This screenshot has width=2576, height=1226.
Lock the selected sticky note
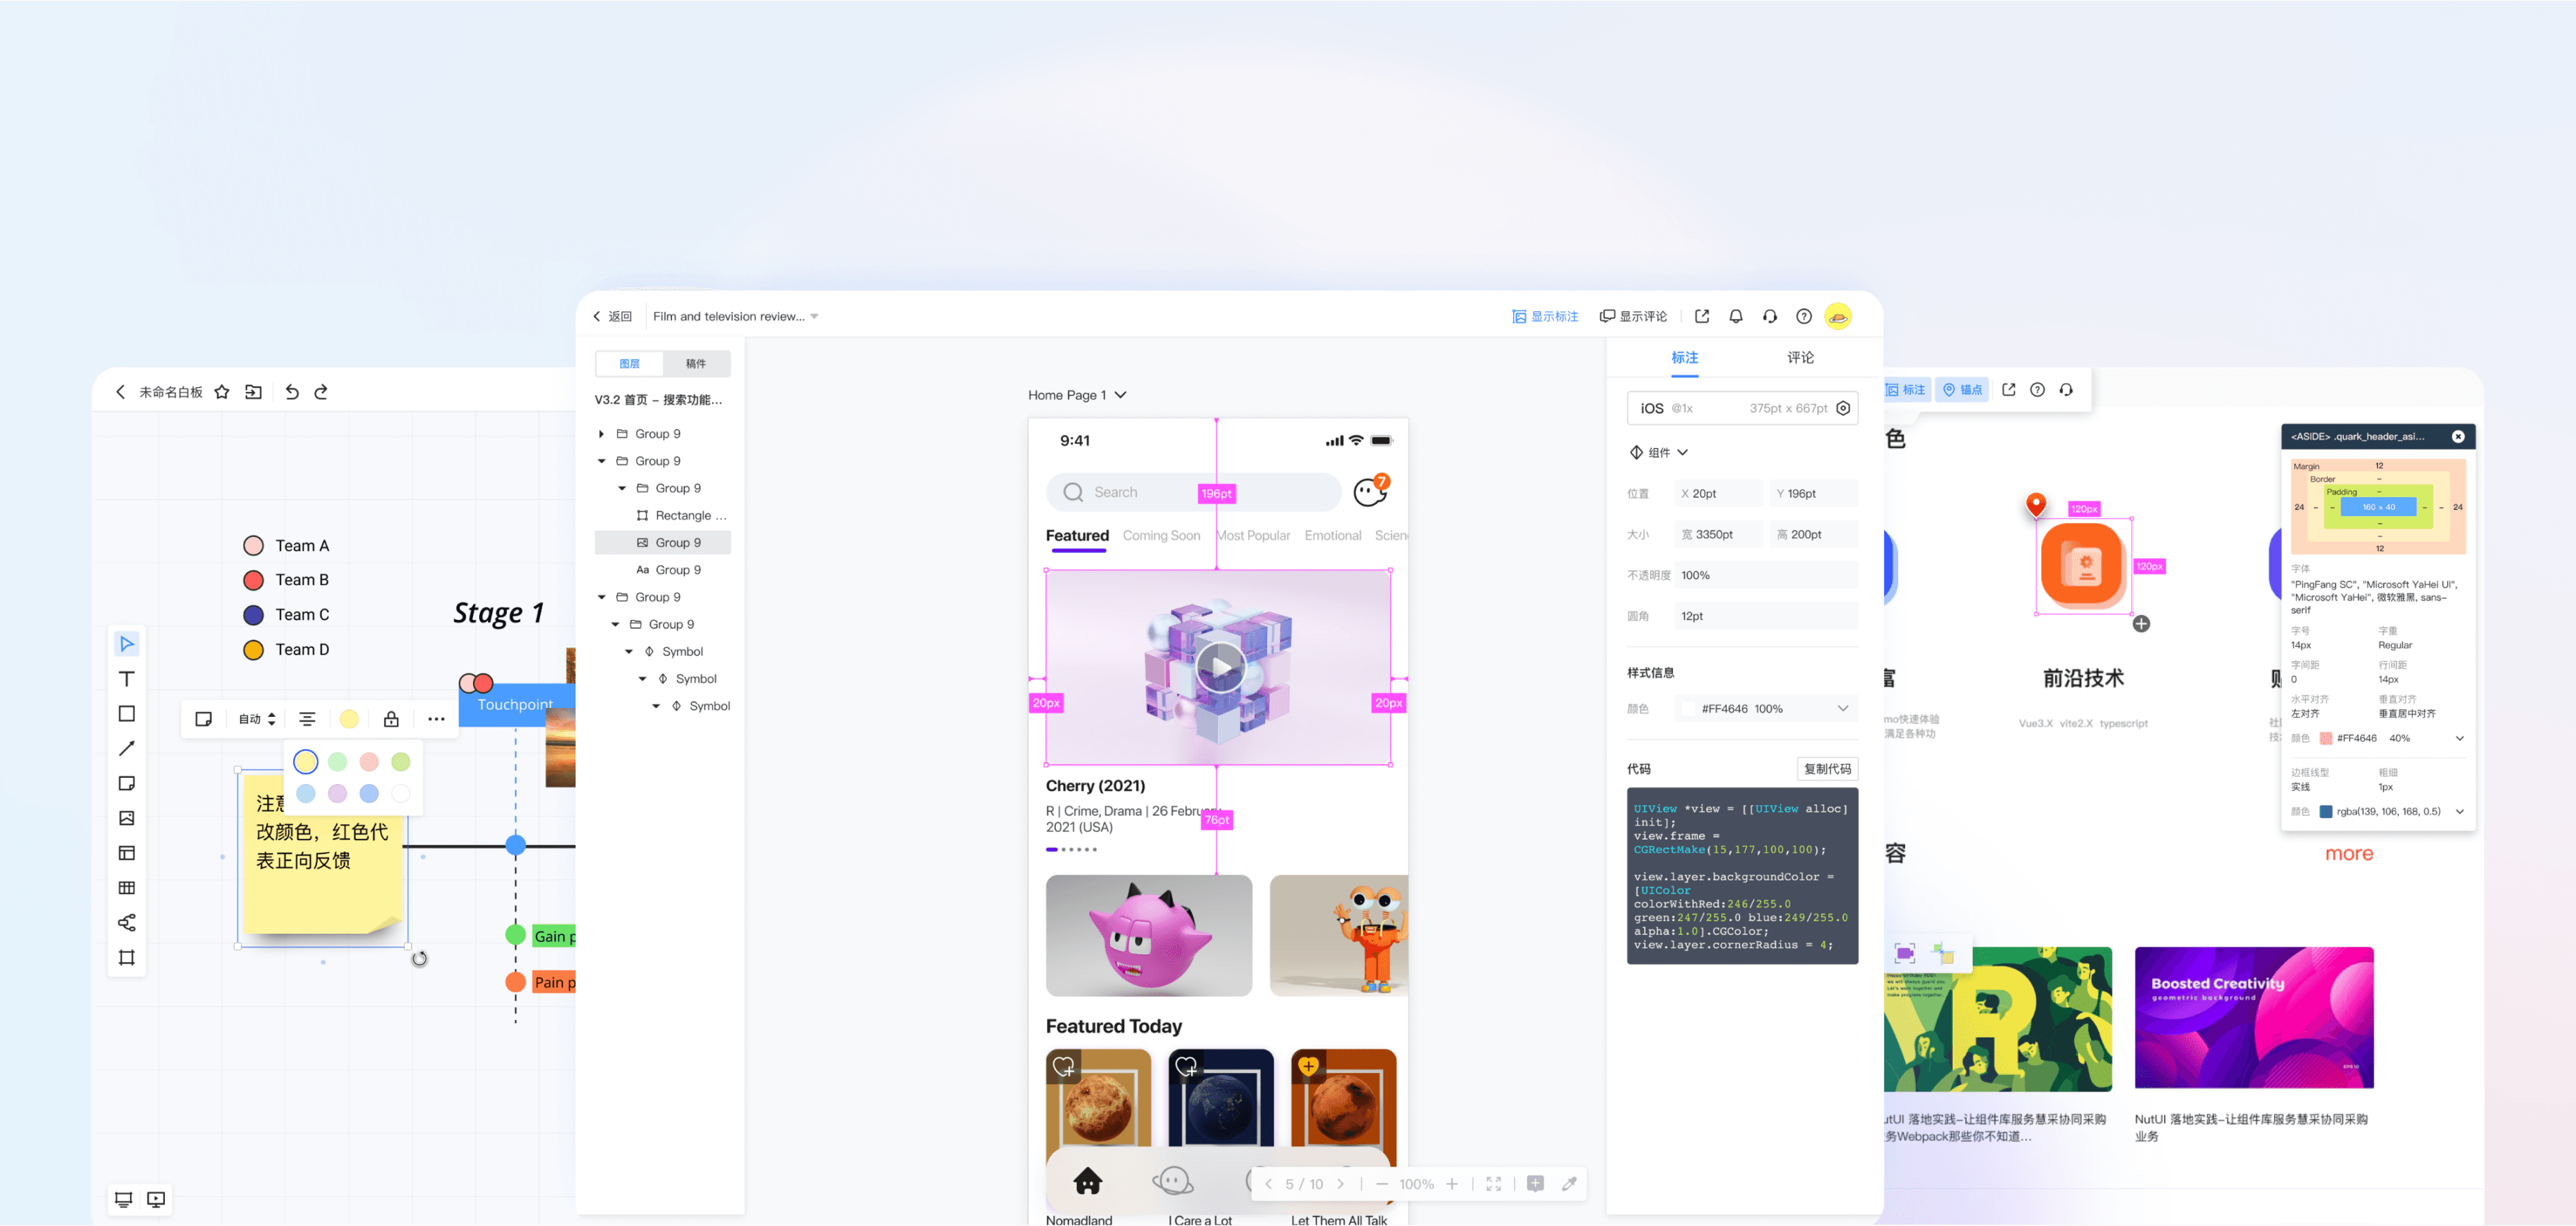(391, 719)
